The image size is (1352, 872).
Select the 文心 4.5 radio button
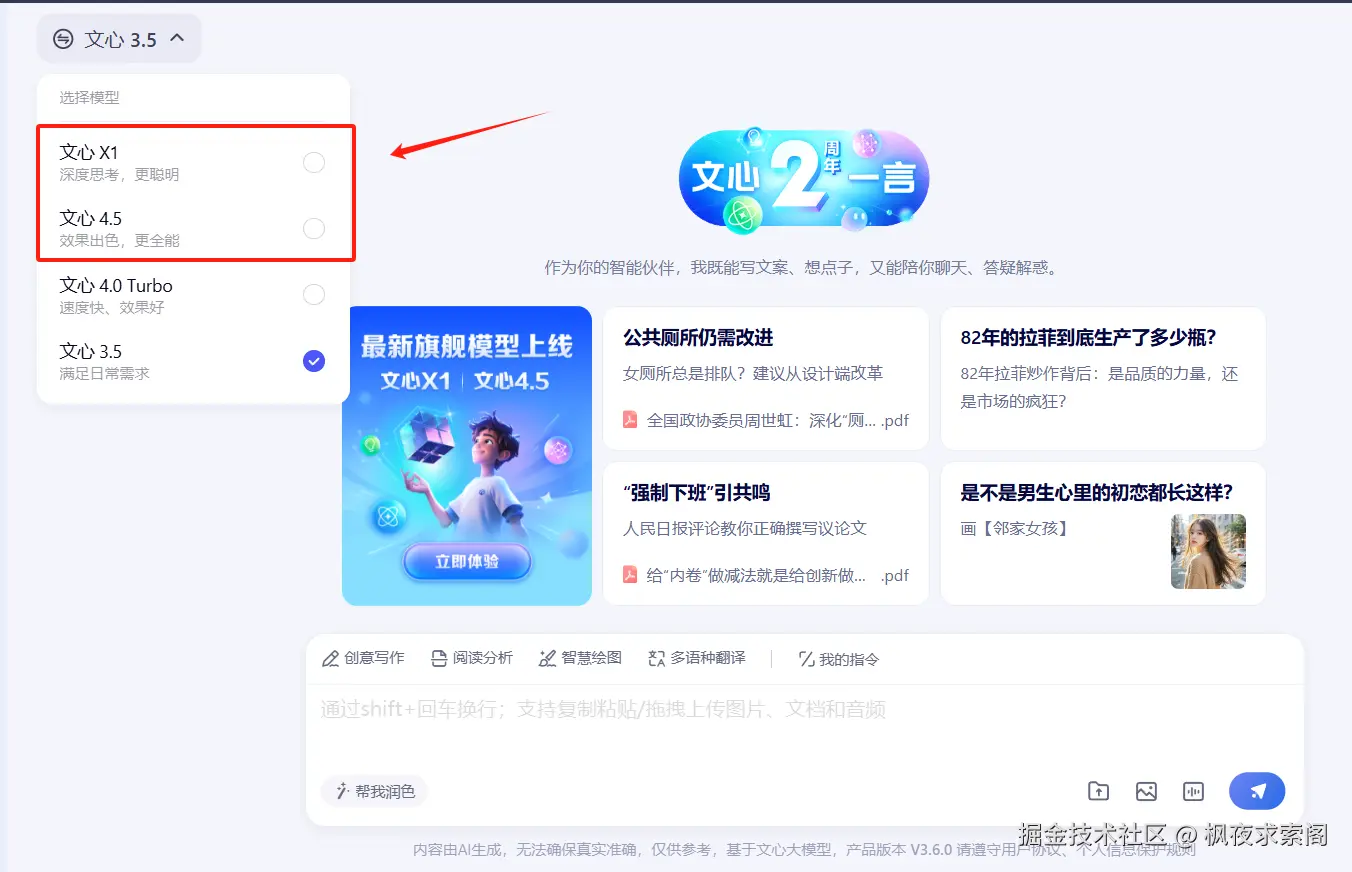point(314,229)
